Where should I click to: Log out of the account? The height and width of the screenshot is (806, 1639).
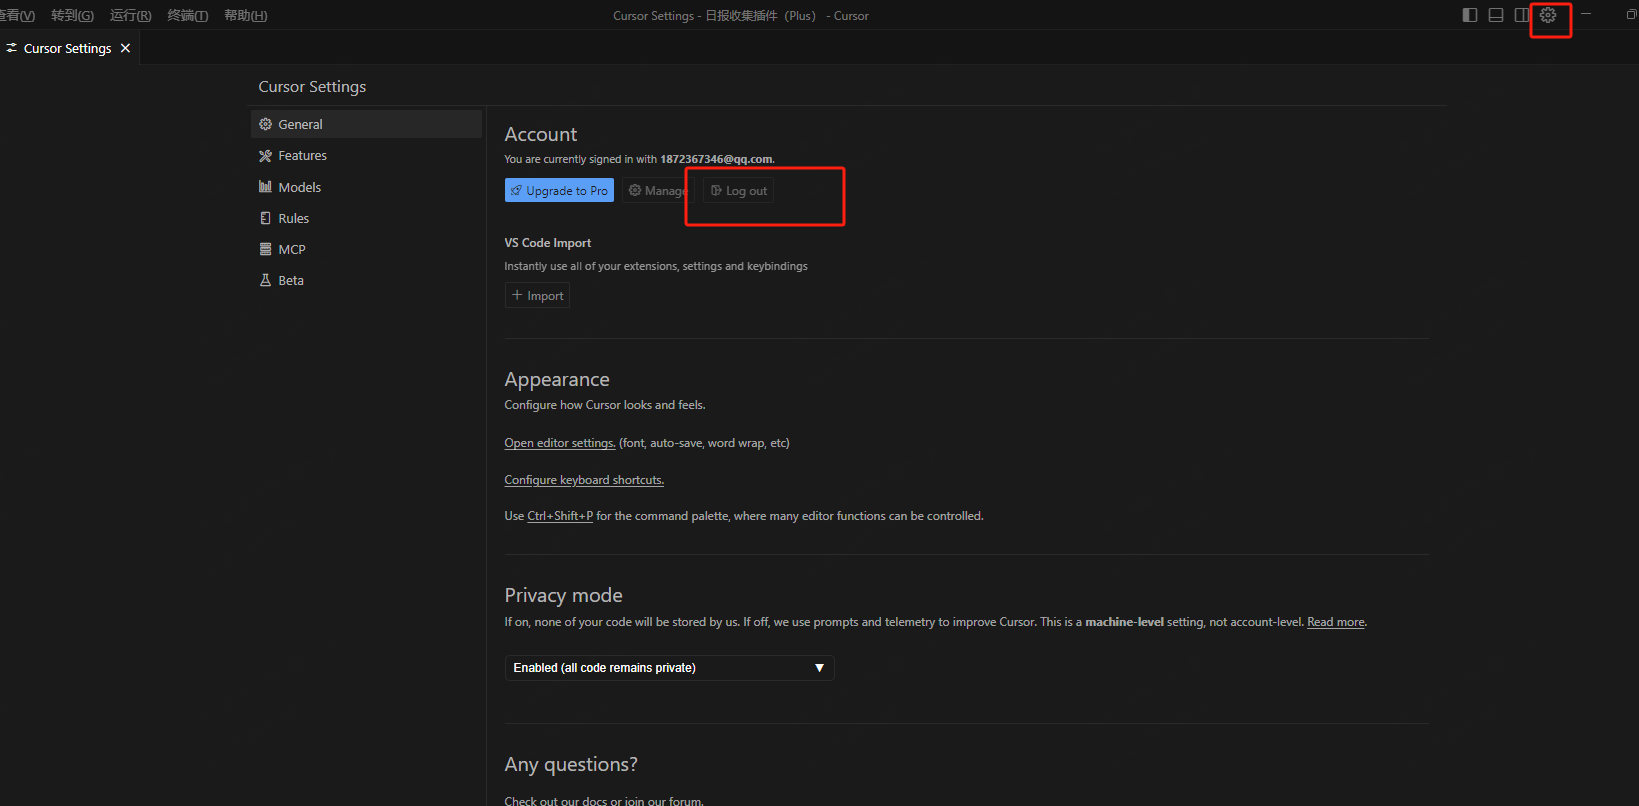[x=738, y=190]
